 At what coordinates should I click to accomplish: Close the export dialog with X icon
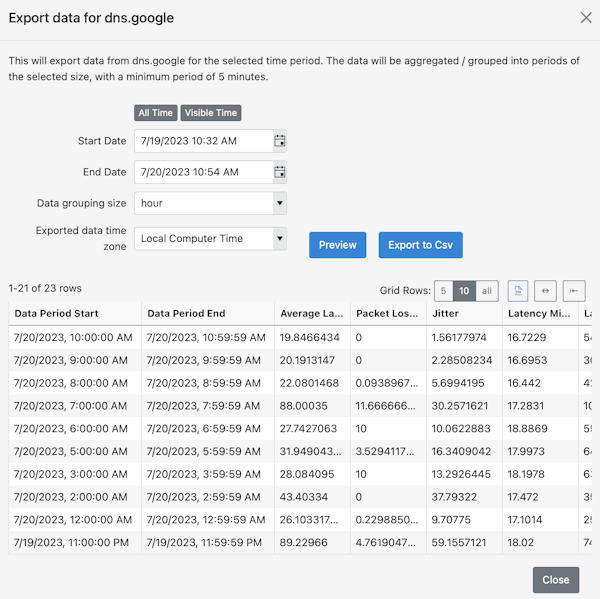point(586,17)
